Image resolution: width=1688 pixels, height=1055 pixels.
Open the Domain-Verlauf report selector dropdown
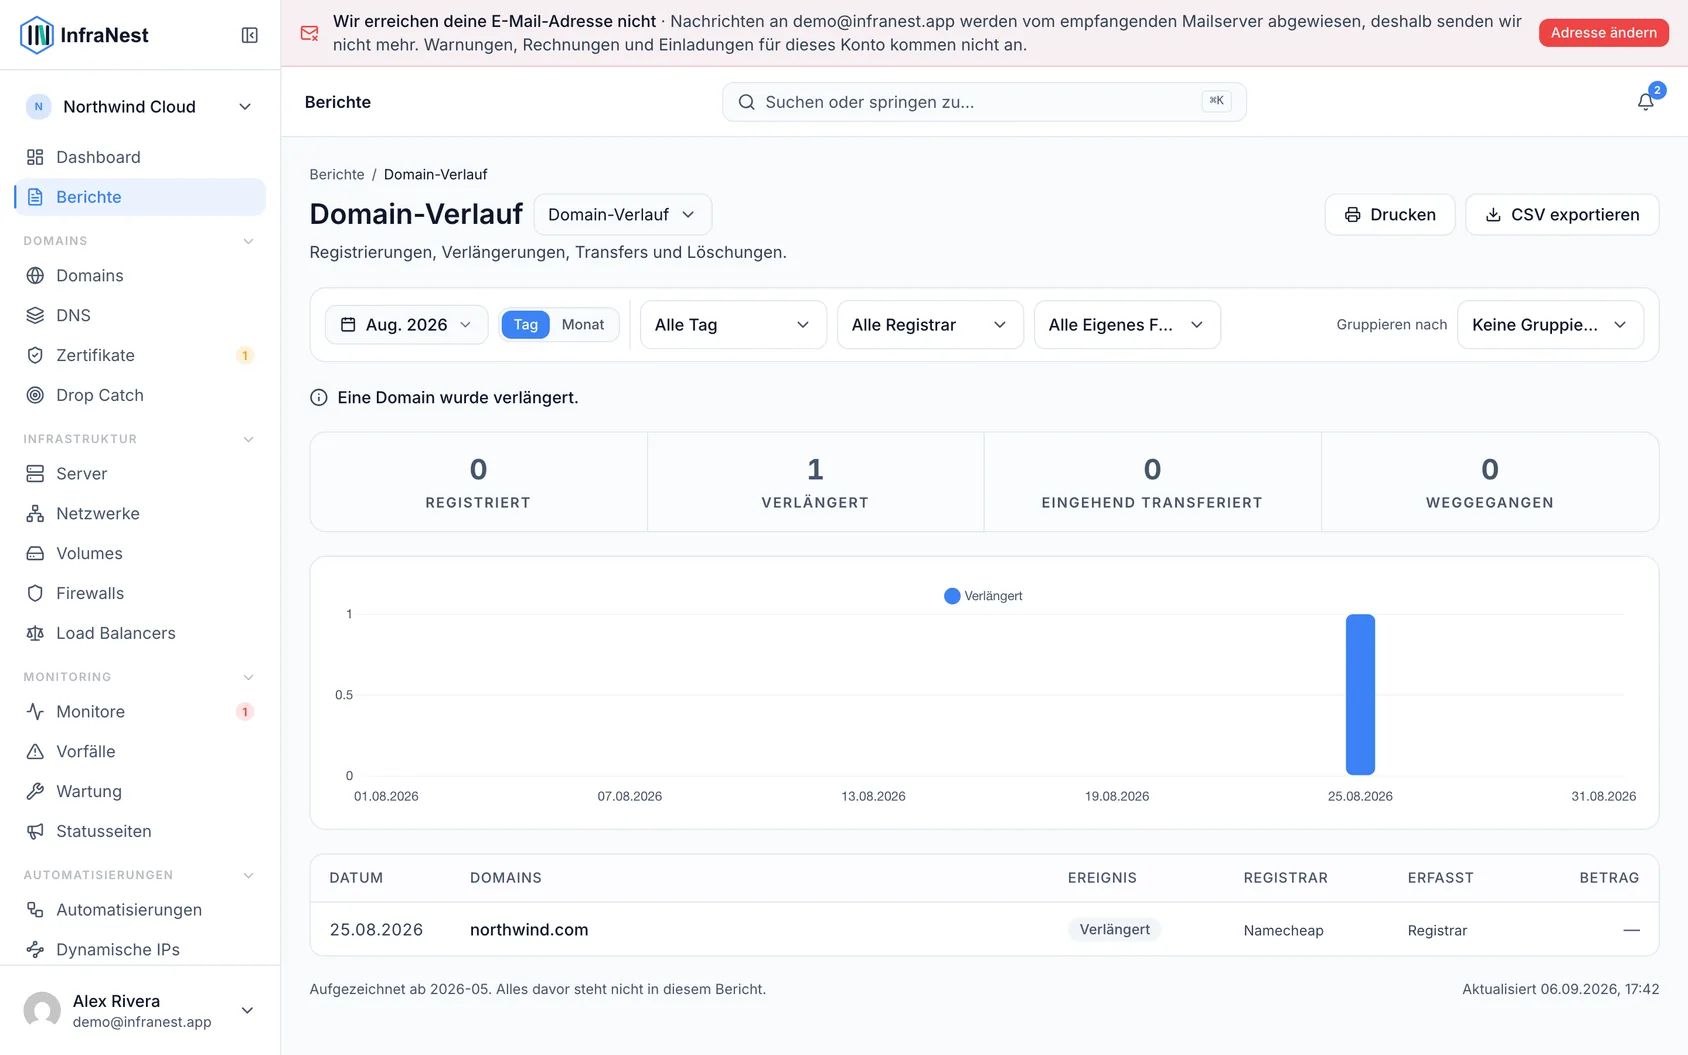pyautogui.click(x=622, y=214)
